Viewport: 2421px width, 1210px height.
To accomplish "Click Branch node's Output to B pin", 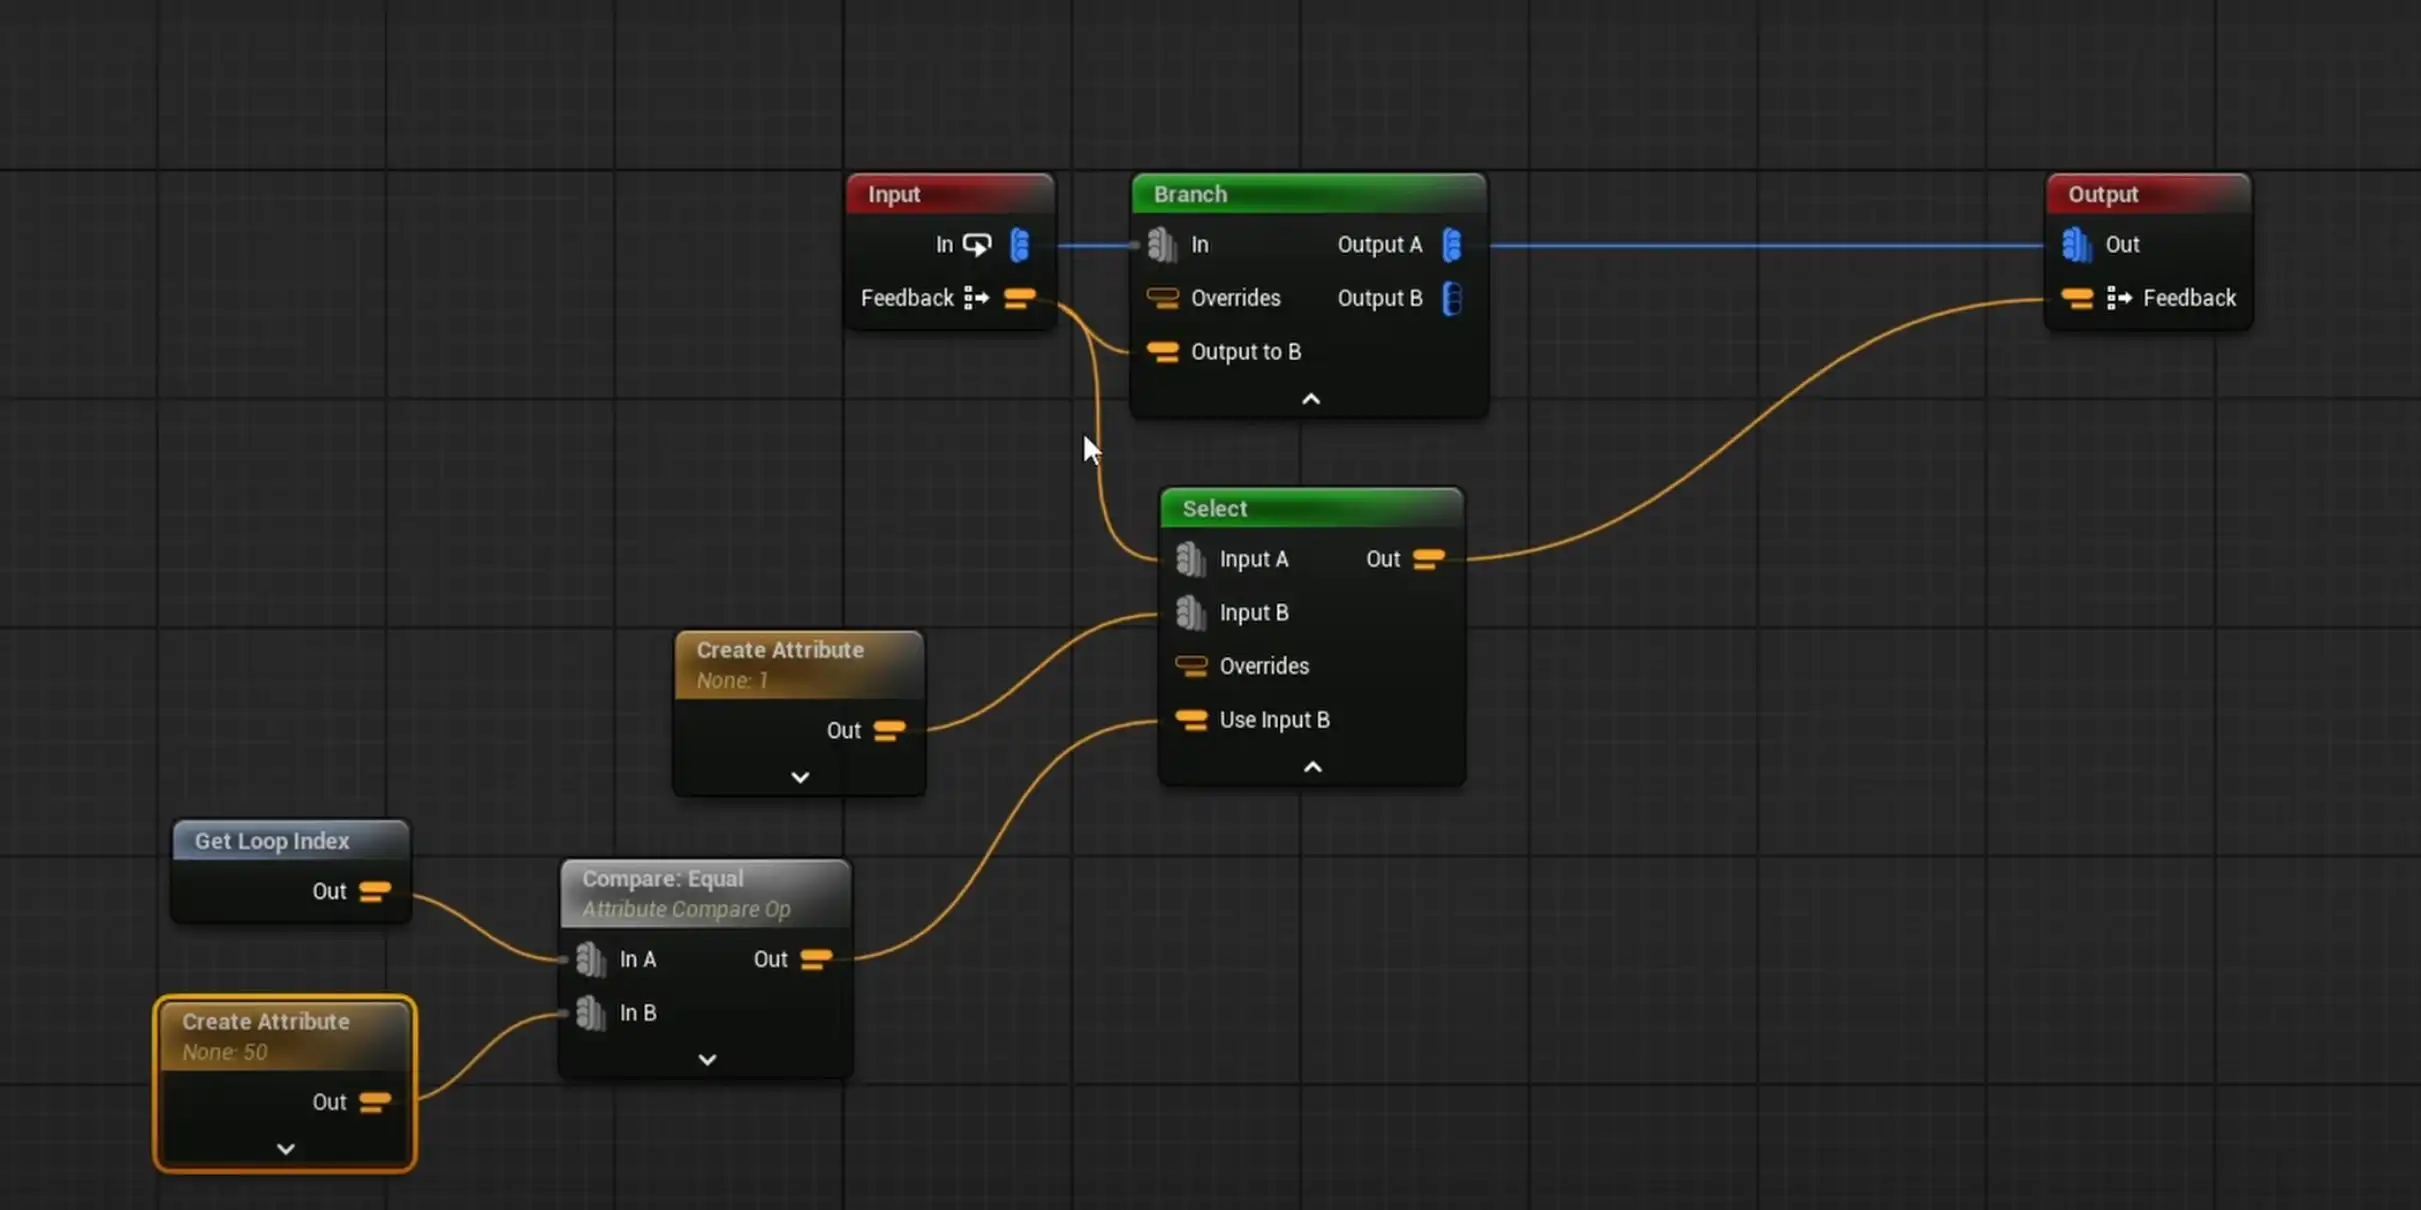I will click(x=1162, y=352).
